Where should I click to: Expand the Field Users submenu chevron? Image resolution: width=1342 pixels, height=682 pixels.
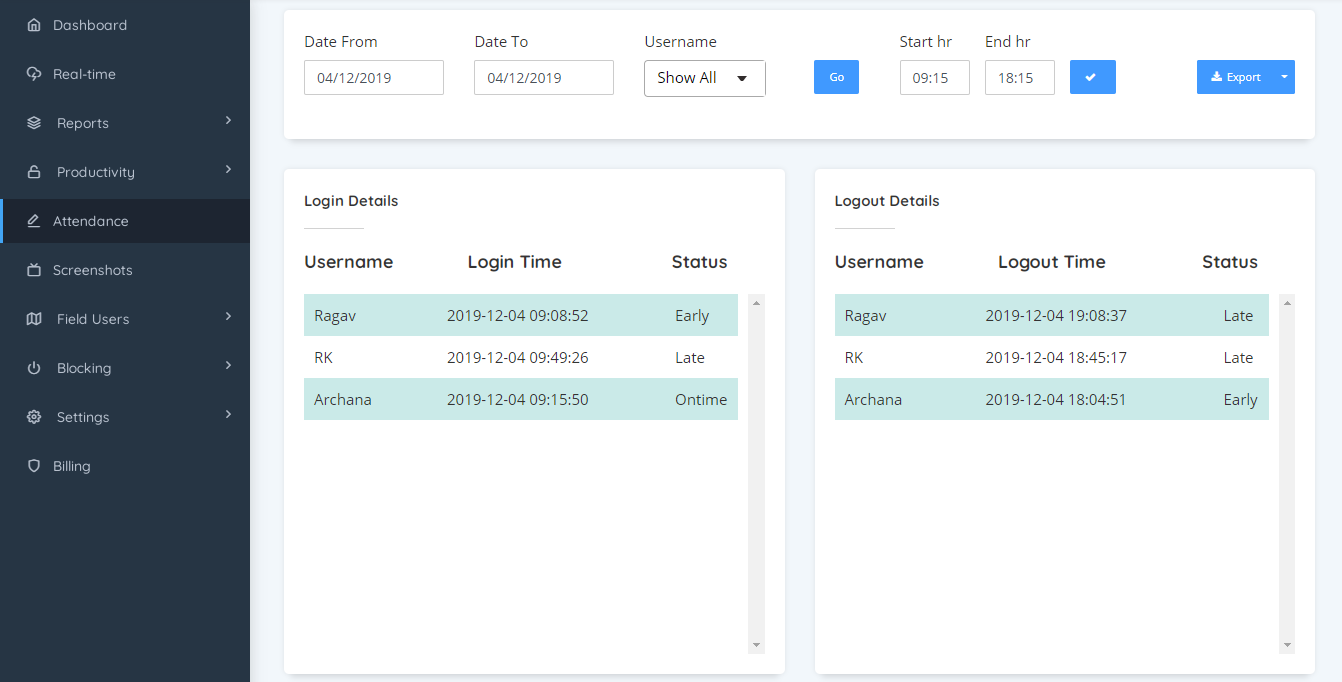pos(228,317)
